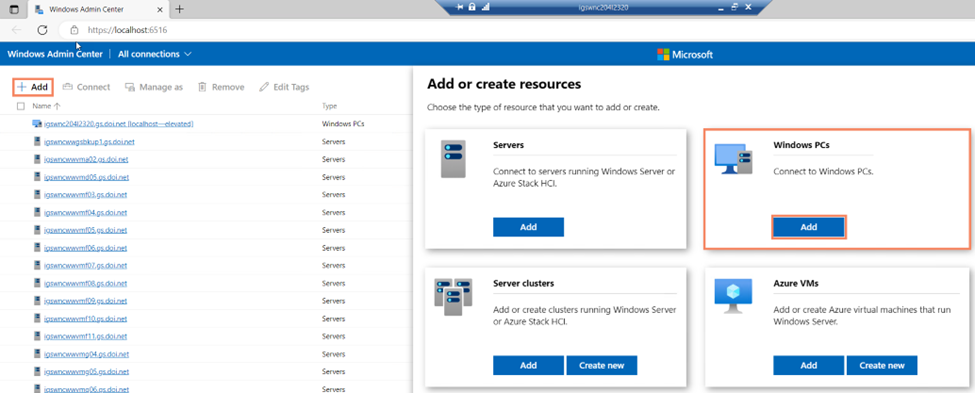Open Edit Tags pencil icon

click(264, 87)
